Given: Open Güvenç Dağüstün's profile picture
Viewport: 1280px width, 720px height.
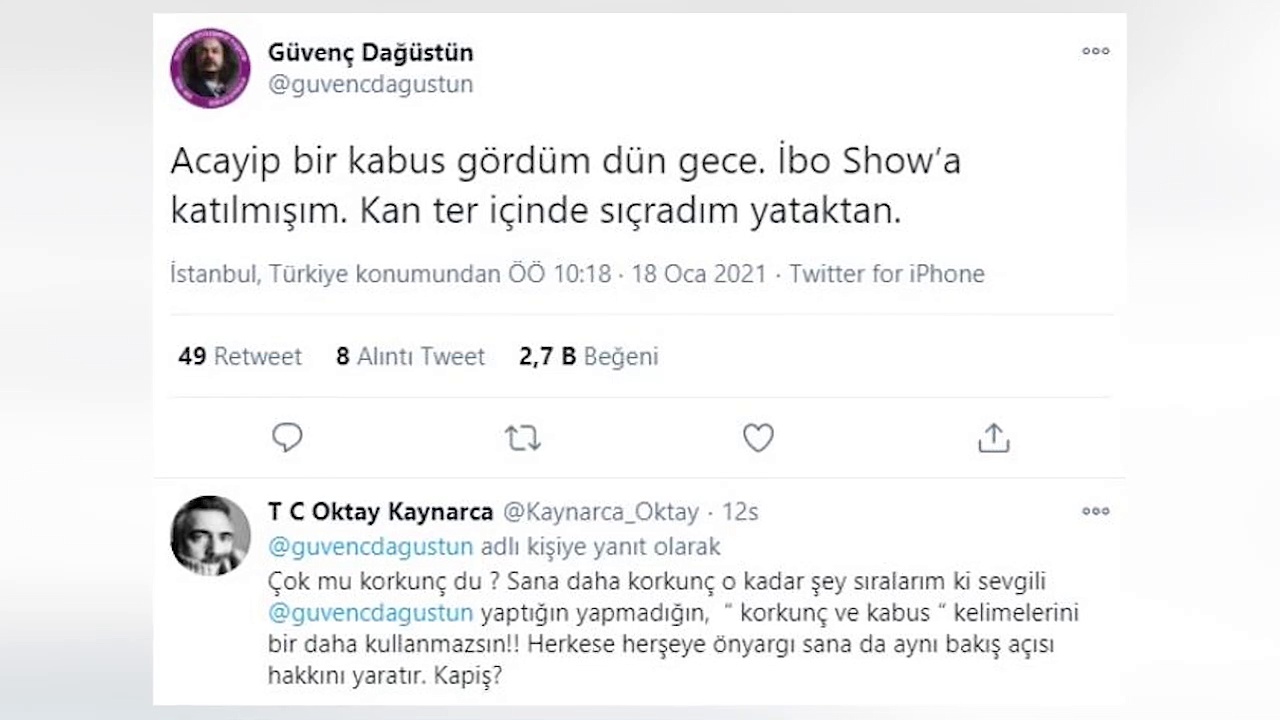Looking at the screenshot, I should [x=210, y=68].
